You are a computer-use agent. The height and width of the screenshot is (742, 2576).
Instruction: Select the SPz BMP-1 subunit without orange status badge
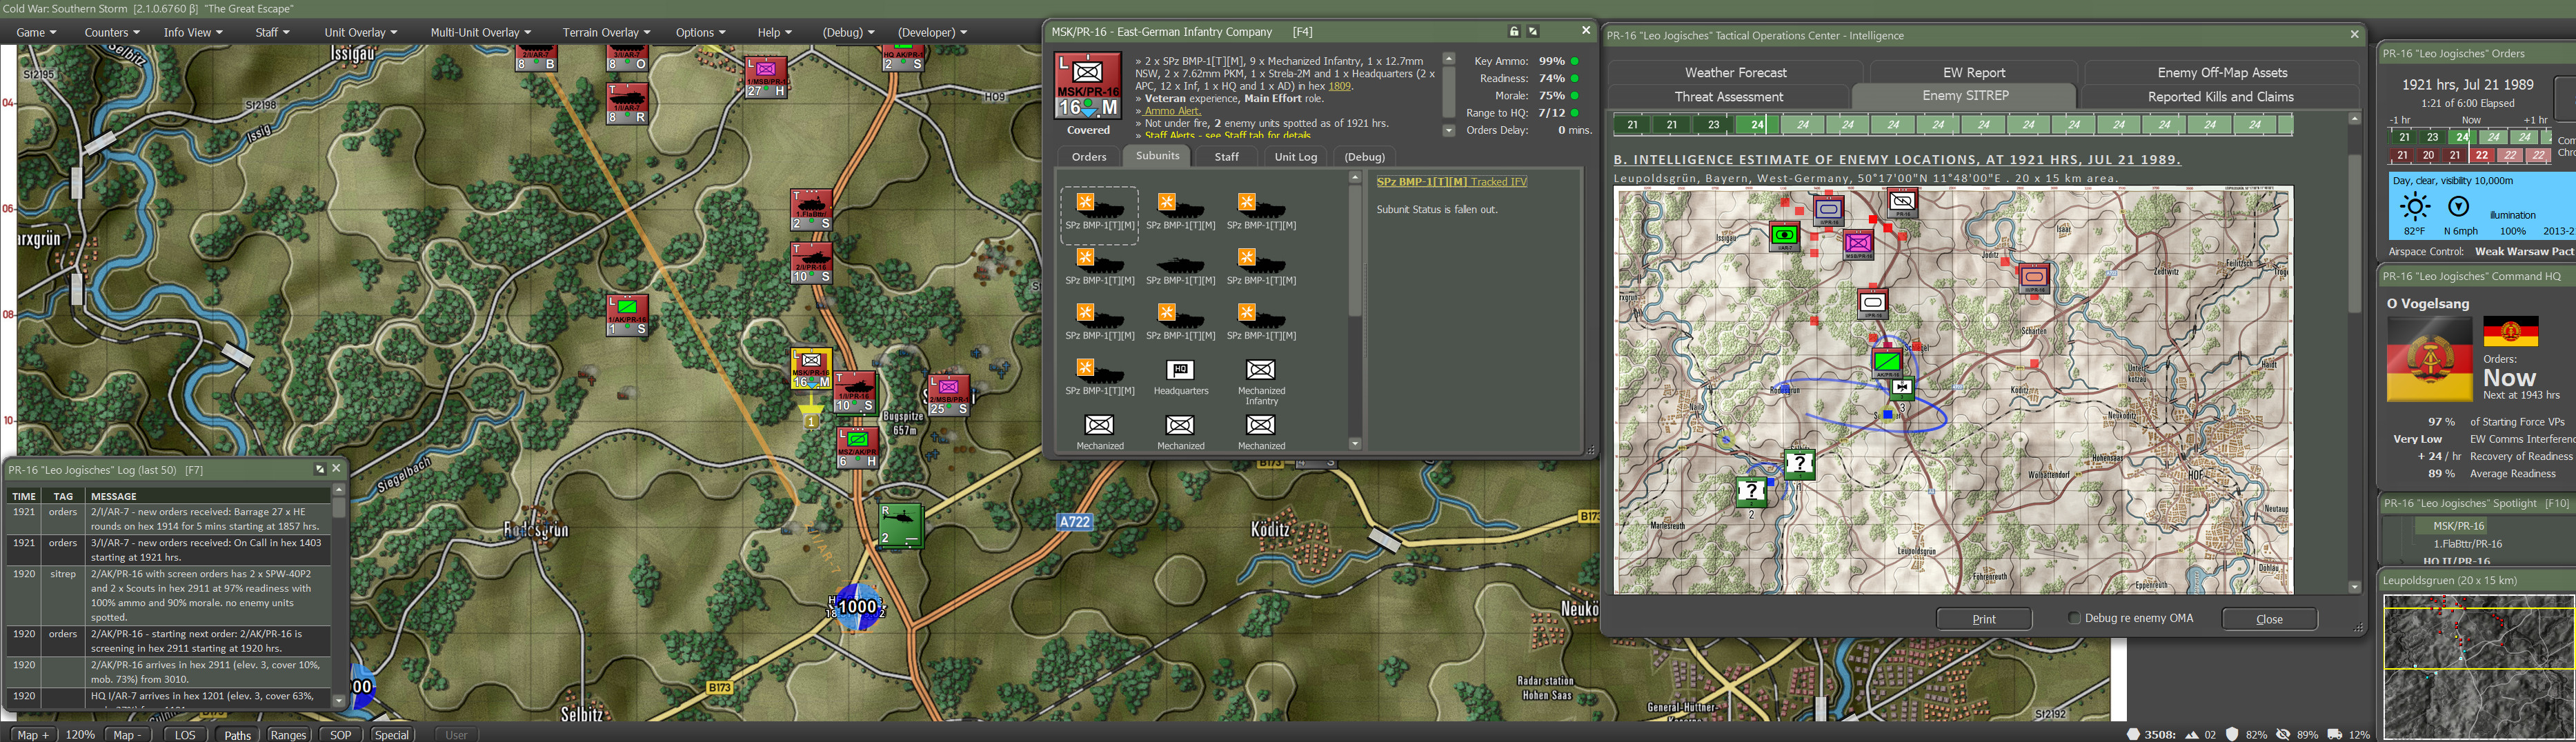tap(1180, 266)
